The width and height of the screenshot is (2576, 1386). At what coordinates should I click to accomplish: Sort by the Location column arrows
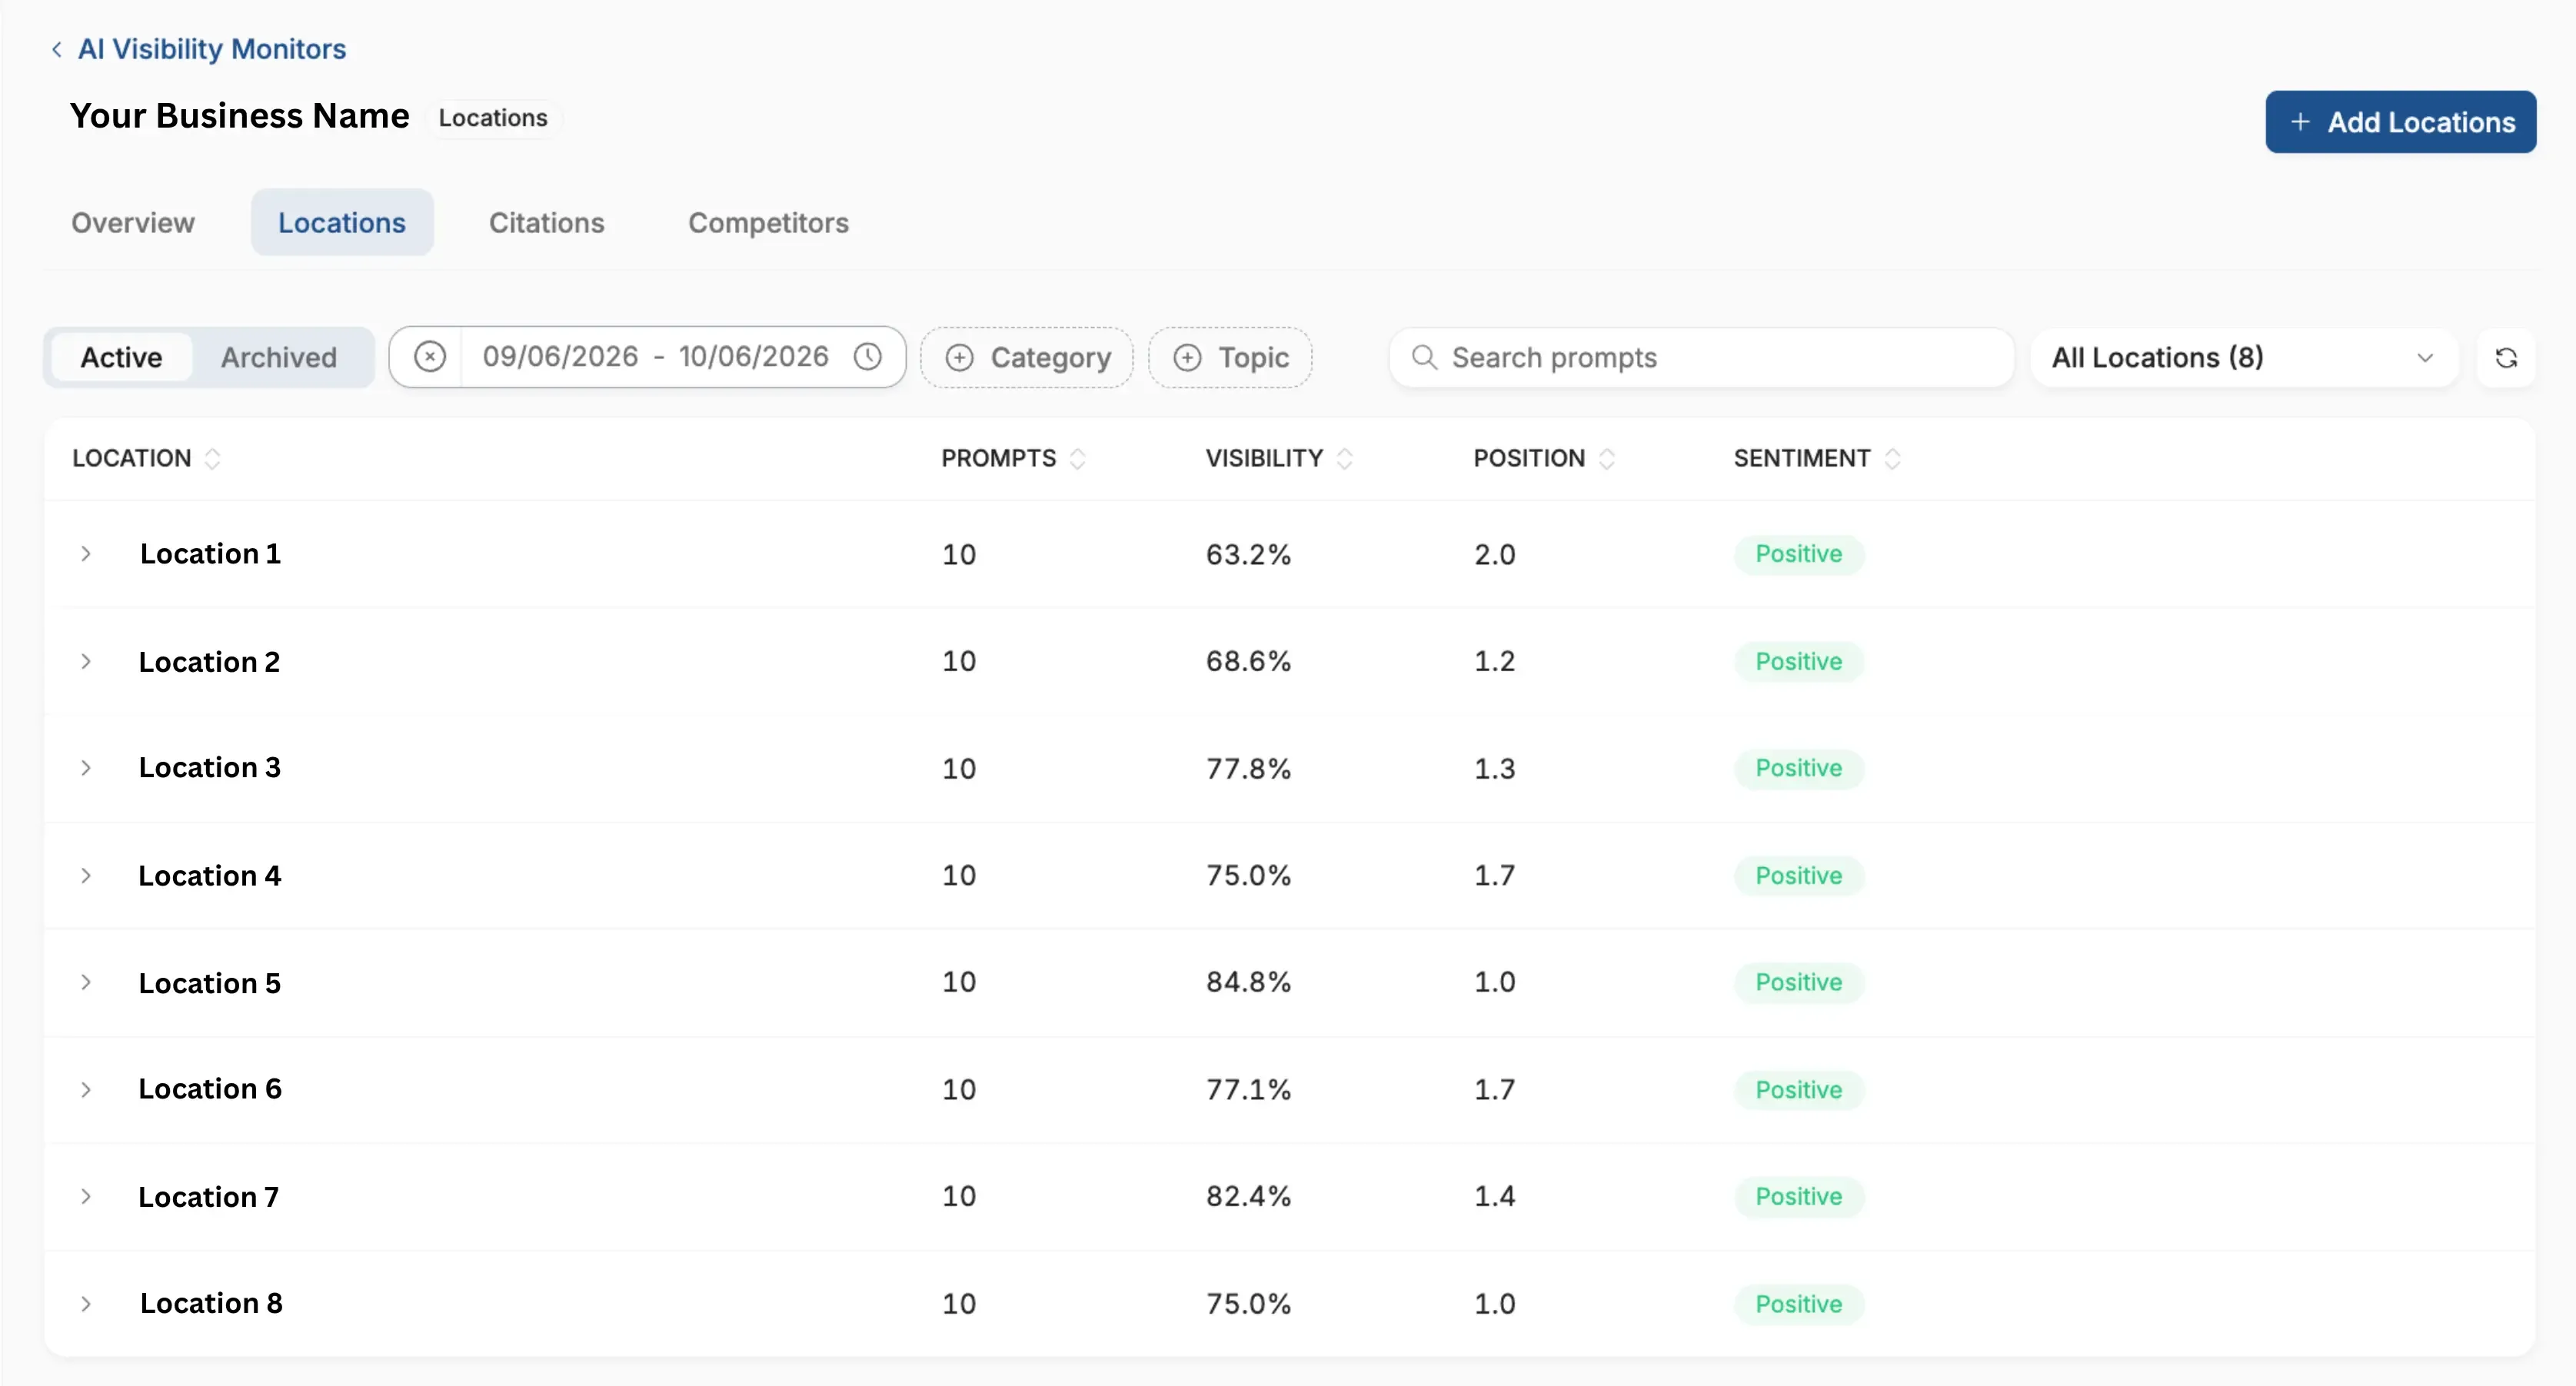[212, 459]
